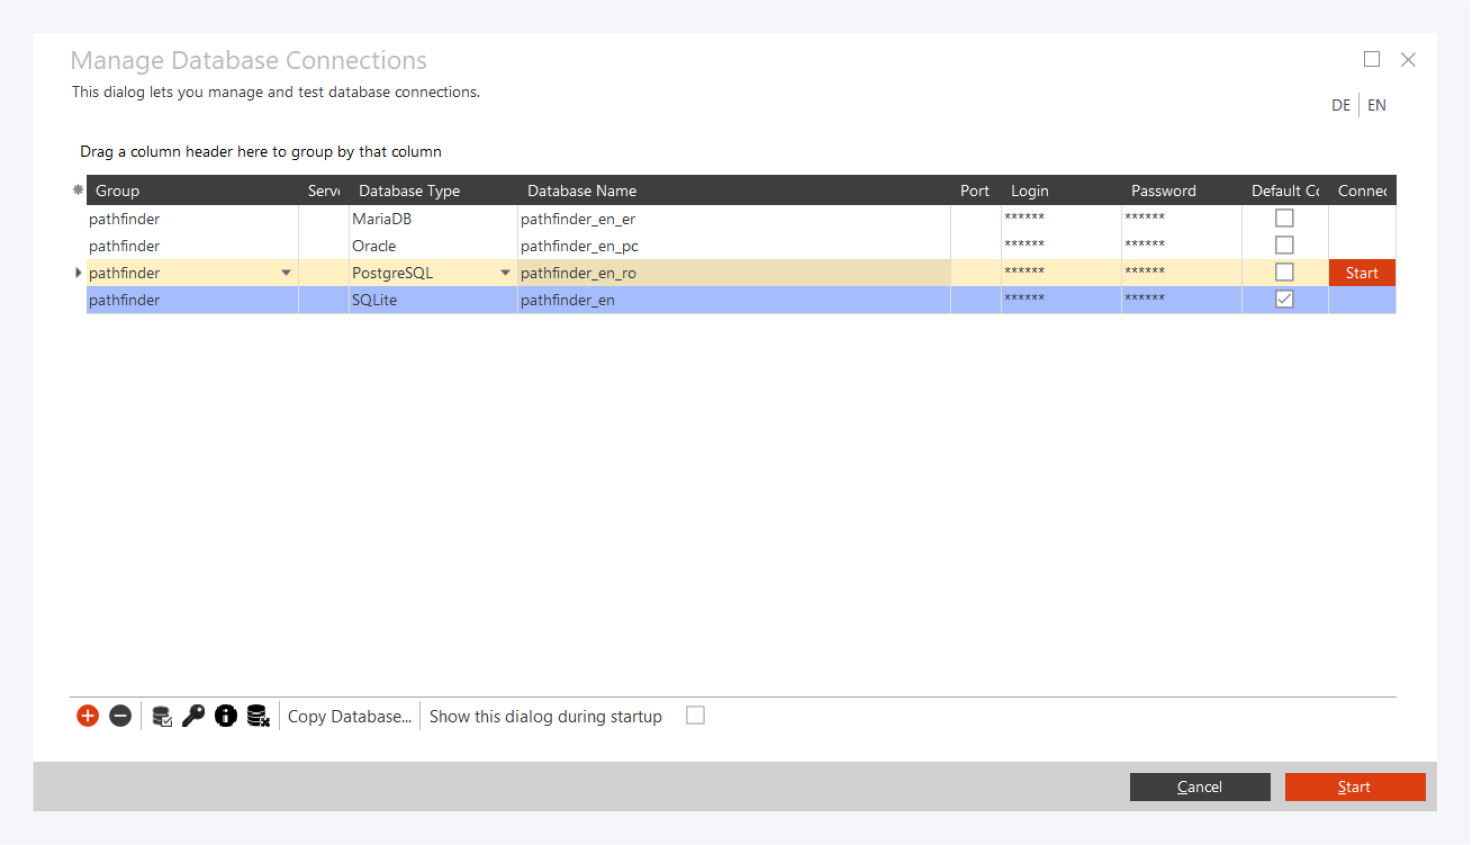Click the pathfinder_en_pc database name cell
Viewport: 1471px width, 845px height.
pos(579,246)
